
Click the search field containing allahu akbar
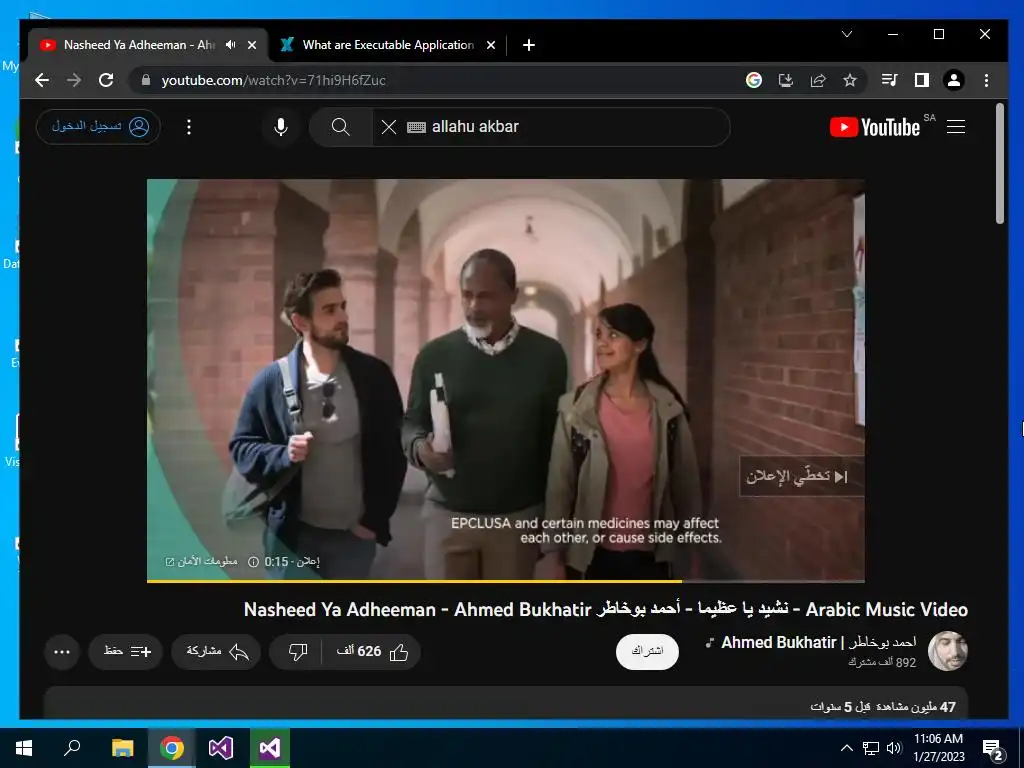(x=551, y=127)
